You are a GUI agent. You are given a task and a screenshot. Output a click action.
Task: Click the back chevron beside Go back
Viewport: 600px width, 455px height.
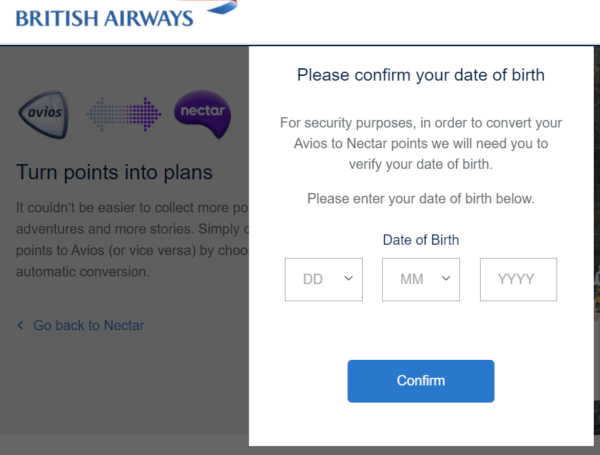pyautogui.click(x=21, y=325)
